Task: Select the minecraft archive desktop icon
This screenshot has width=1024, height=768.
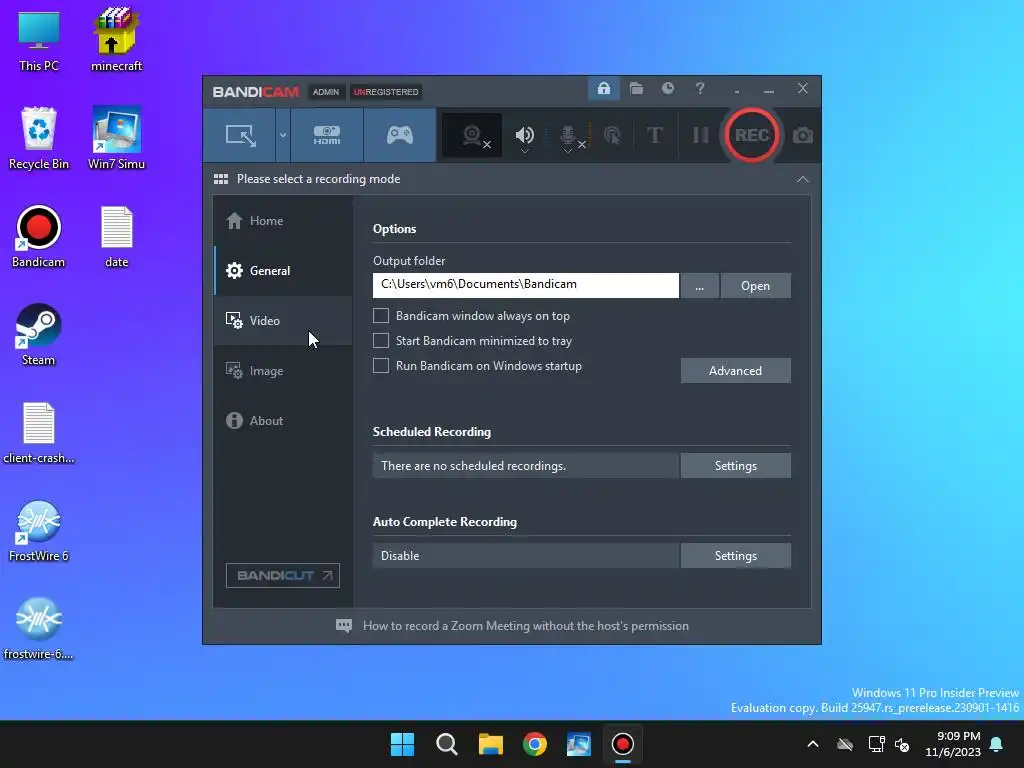Action: tap(116, 40)
